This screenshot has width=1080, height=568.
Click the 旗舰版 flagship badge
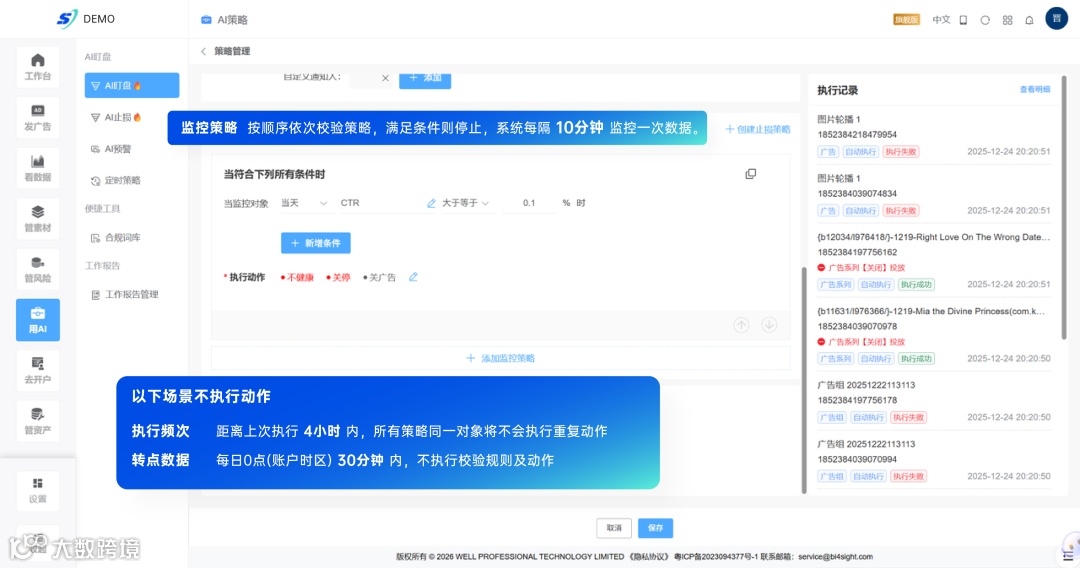[906, 20]
